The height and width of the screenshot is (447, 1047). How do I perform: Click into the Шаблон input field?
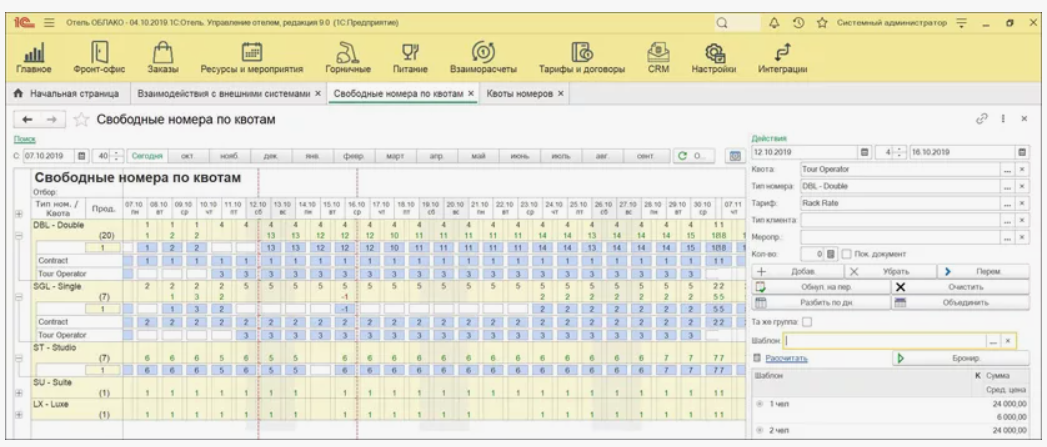pyautogui.click(x=883, y=340)
